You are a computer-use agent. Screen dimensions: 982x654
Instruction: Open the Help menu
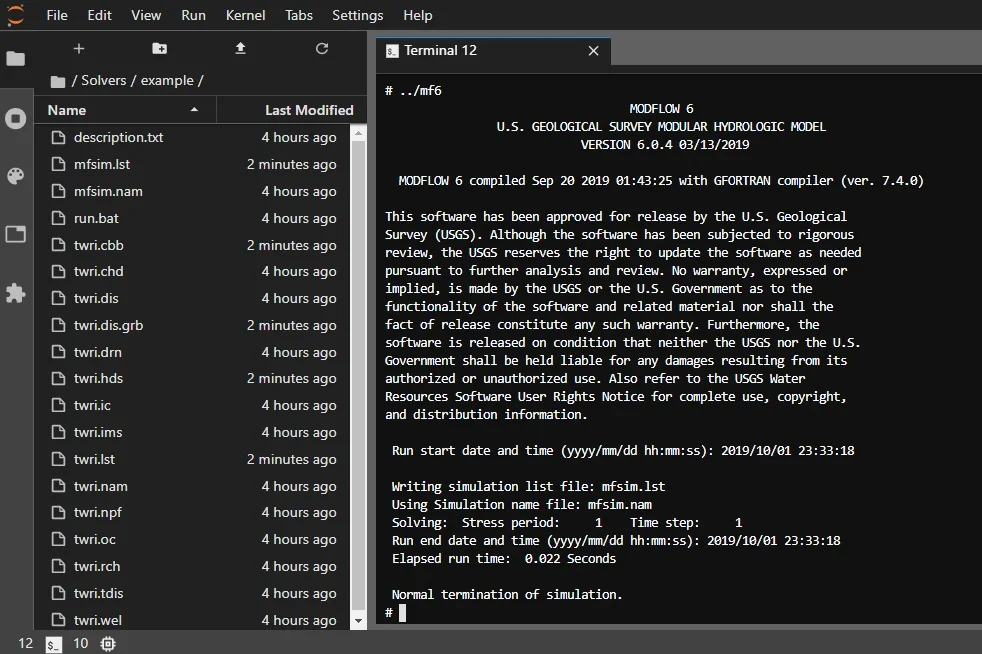pyautogui.click(x=418, y=15)
